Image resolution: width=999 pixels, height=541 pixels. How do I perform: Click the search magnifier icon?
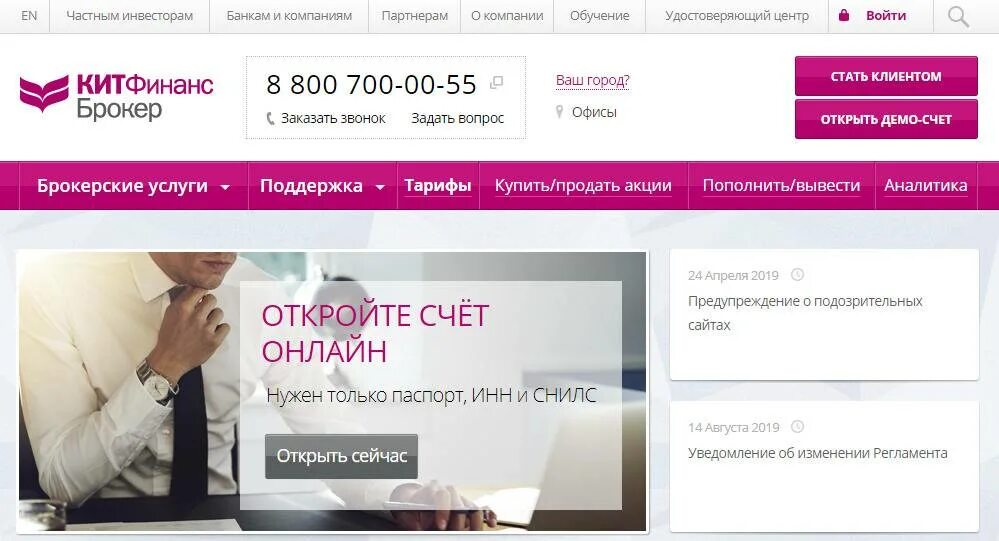958,17
